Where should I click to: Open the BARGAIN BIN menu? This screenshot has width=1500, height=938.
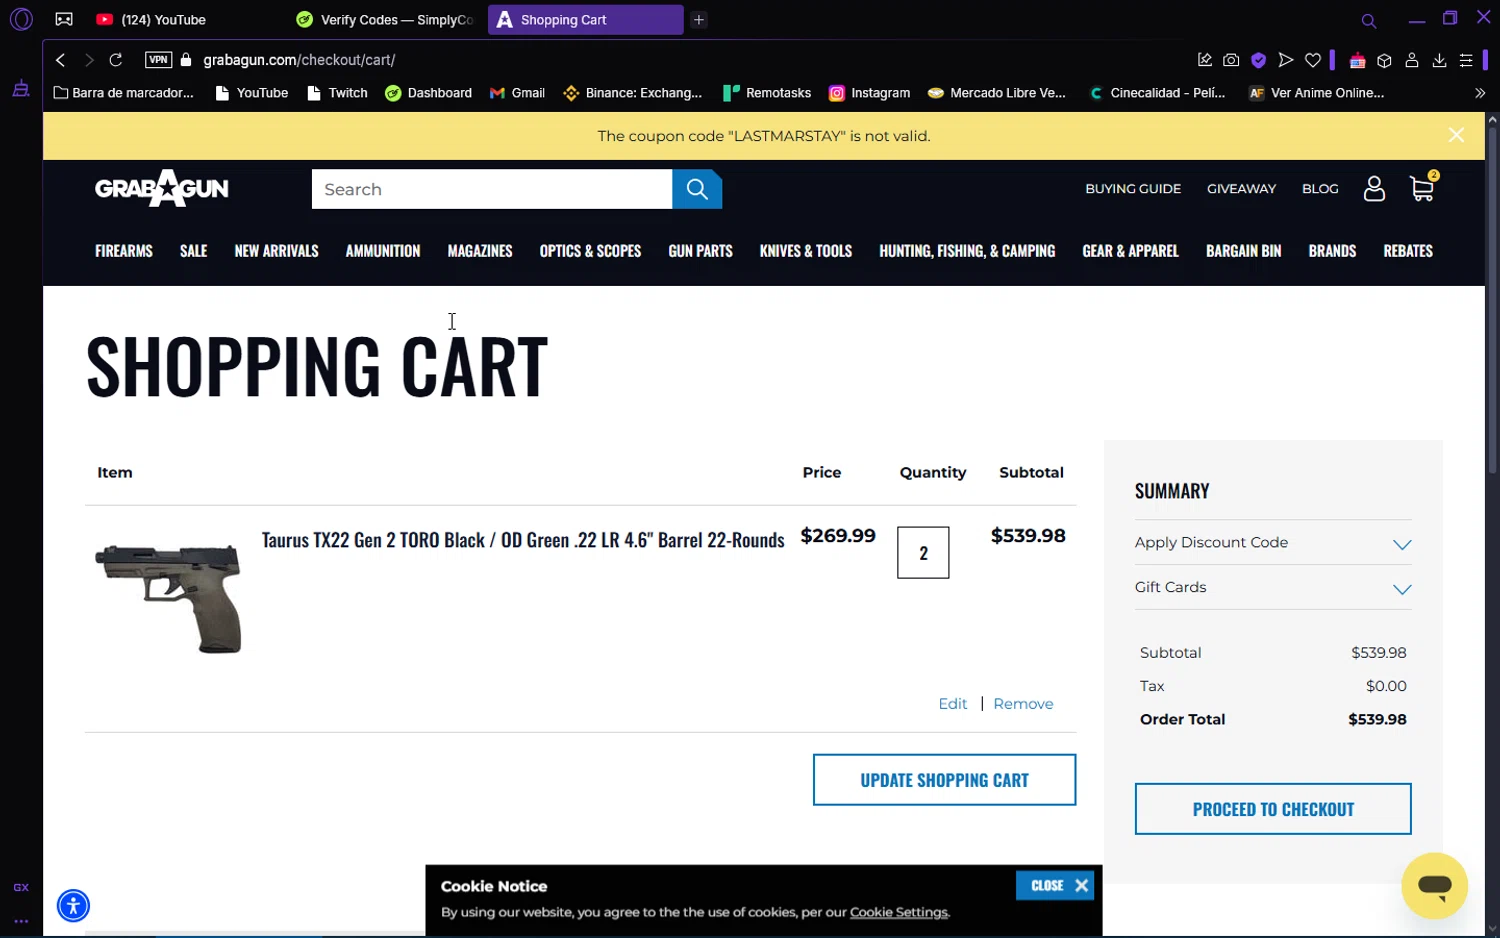(1243, 251)
